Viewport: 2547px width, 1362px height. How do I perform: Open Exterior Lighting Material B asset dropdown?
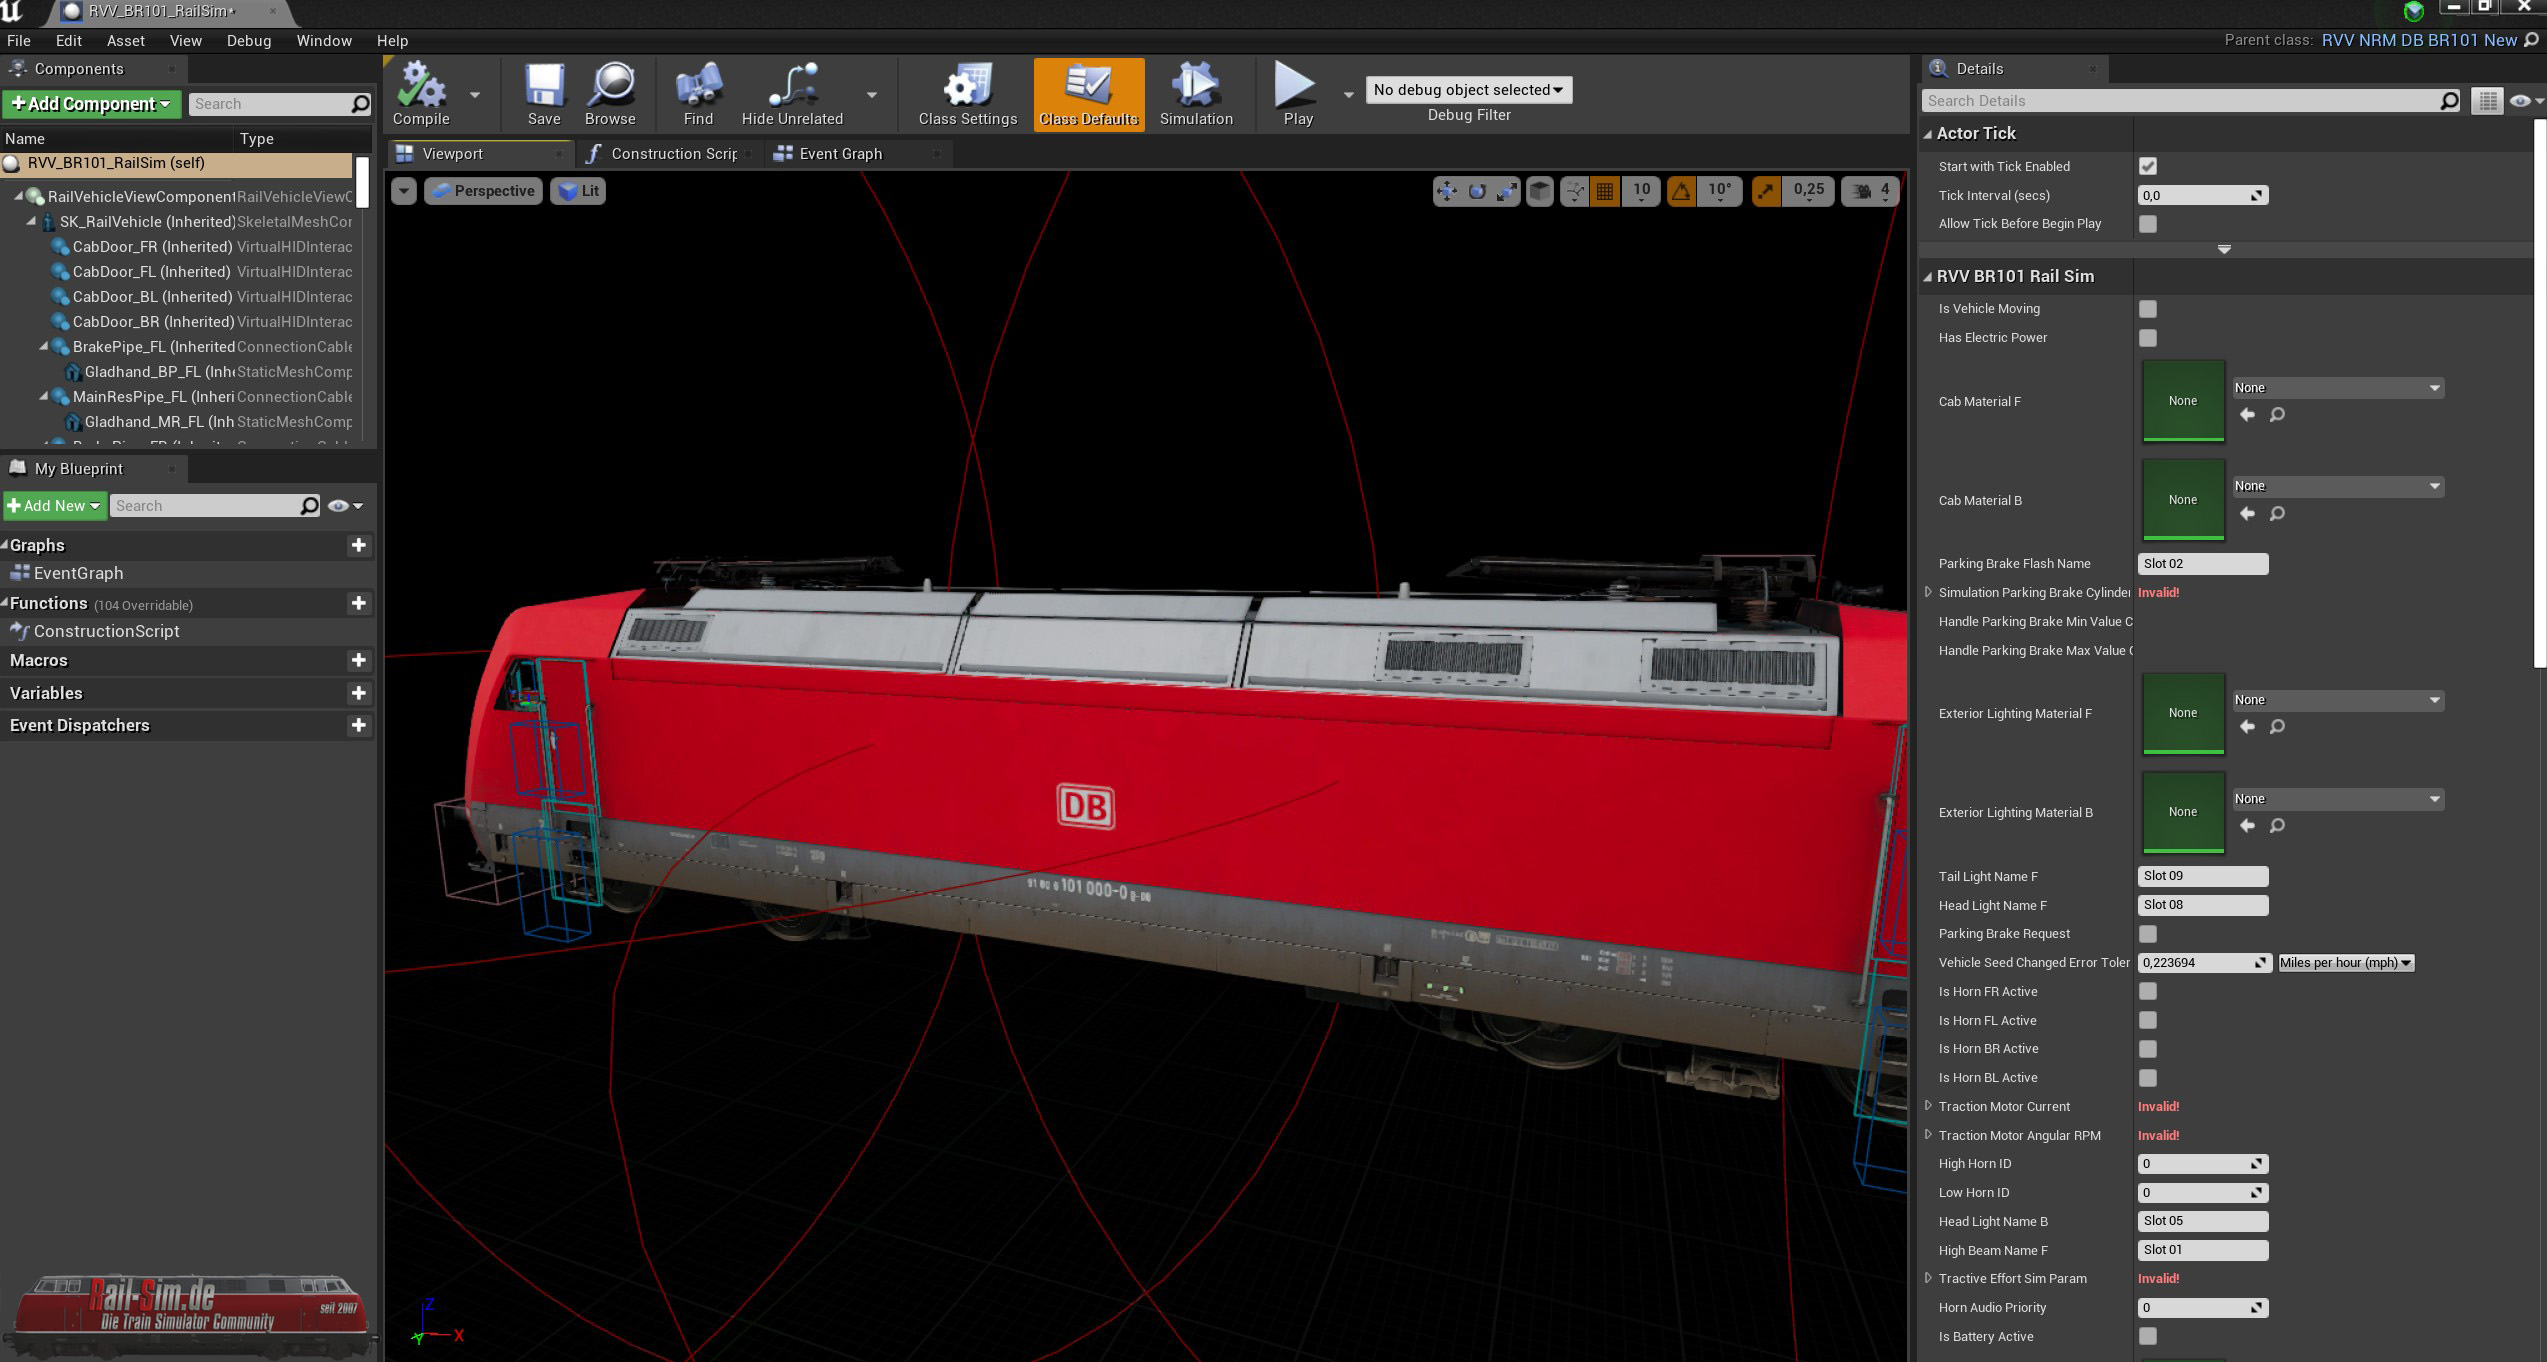point(2337,799)
